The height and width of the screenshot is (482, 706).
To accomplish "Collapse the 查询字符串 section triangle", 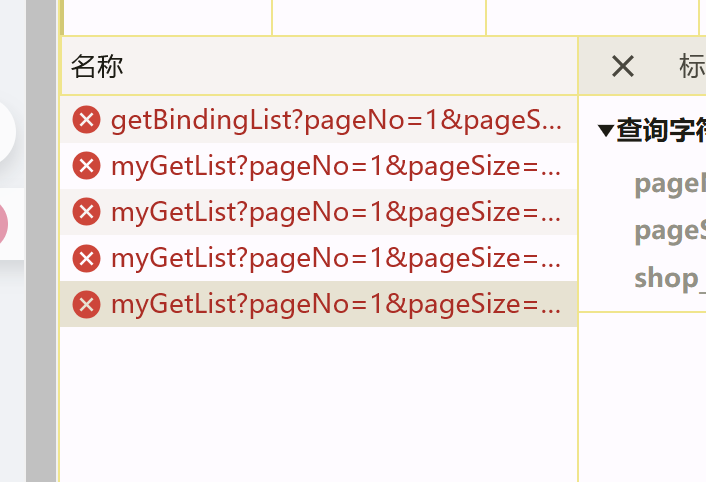I will 605,131.
